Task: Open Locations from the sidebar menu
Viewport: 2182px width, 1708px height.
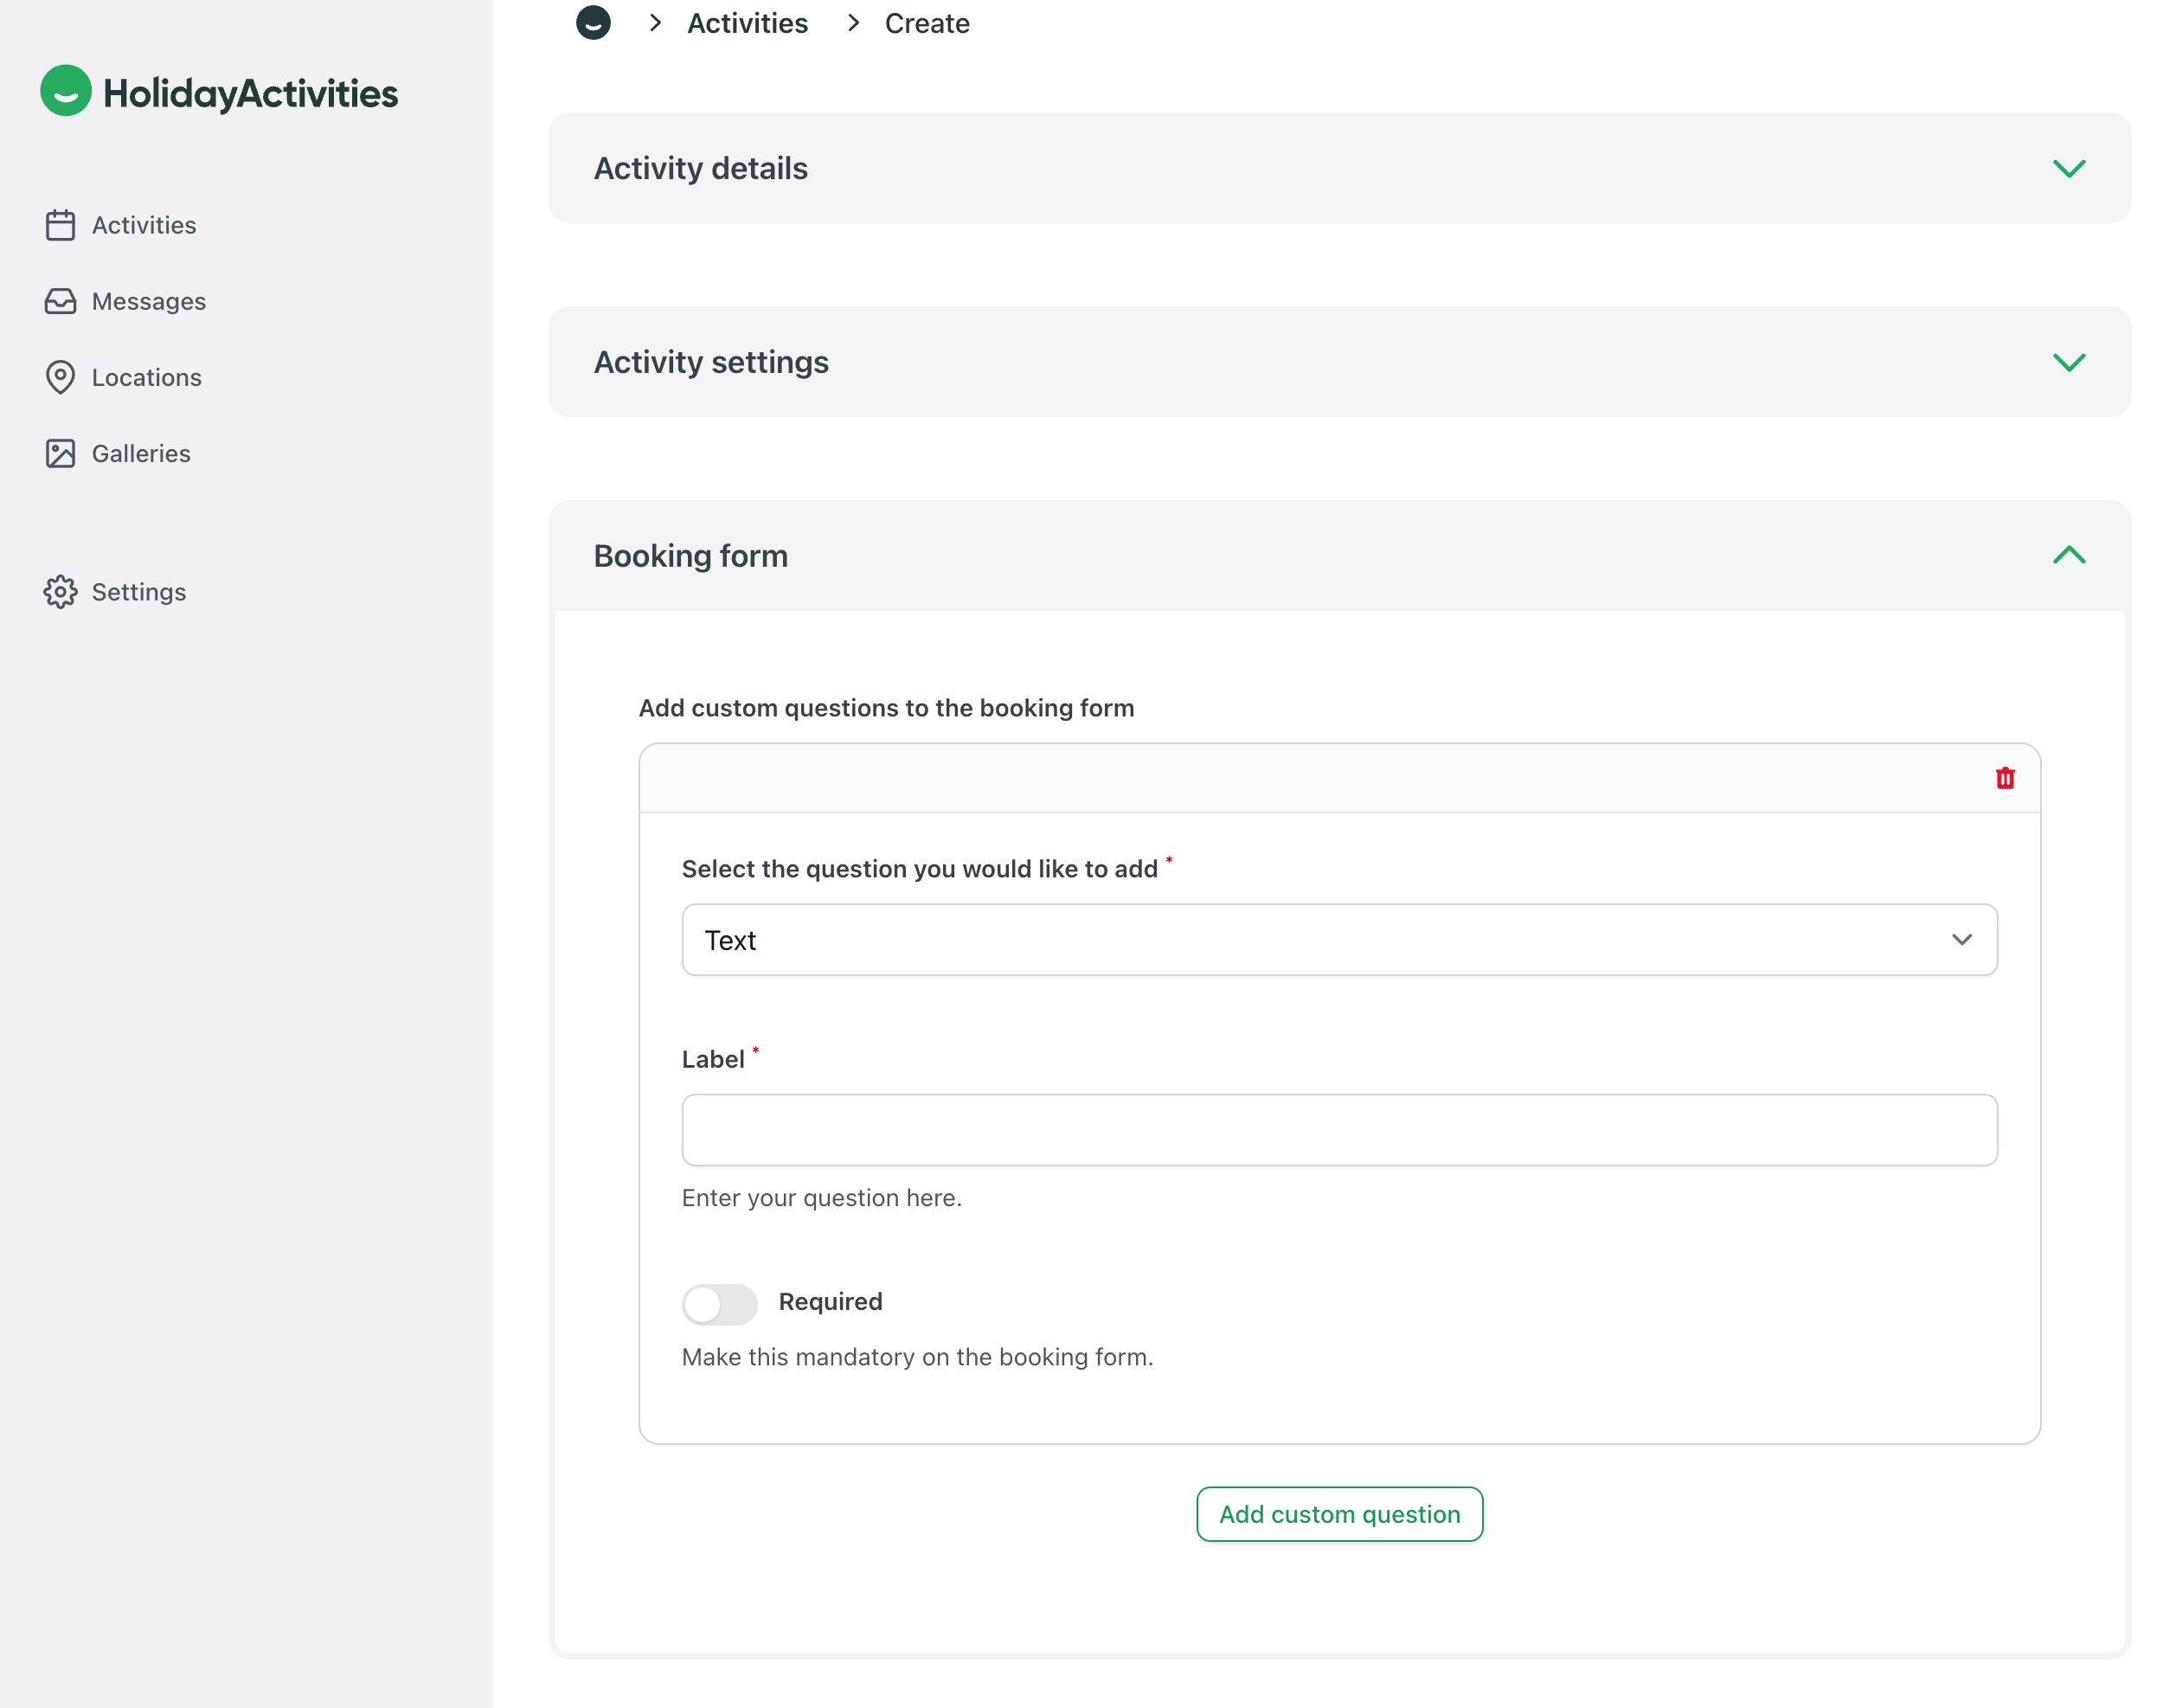Action: coord(146,377)
